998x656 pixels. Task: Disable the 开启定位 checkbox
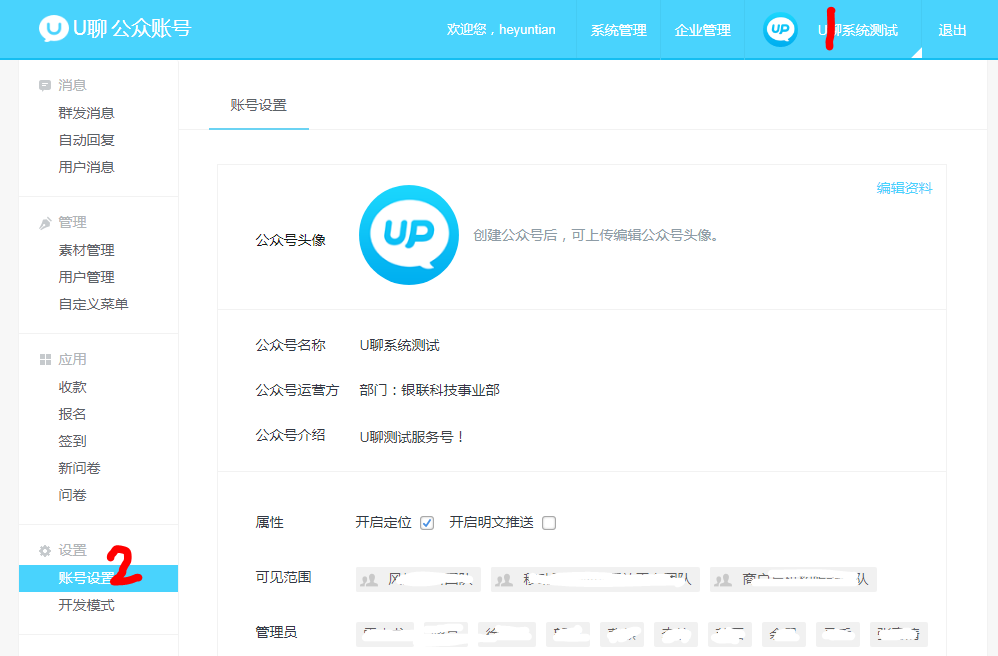tap(427, 523)
